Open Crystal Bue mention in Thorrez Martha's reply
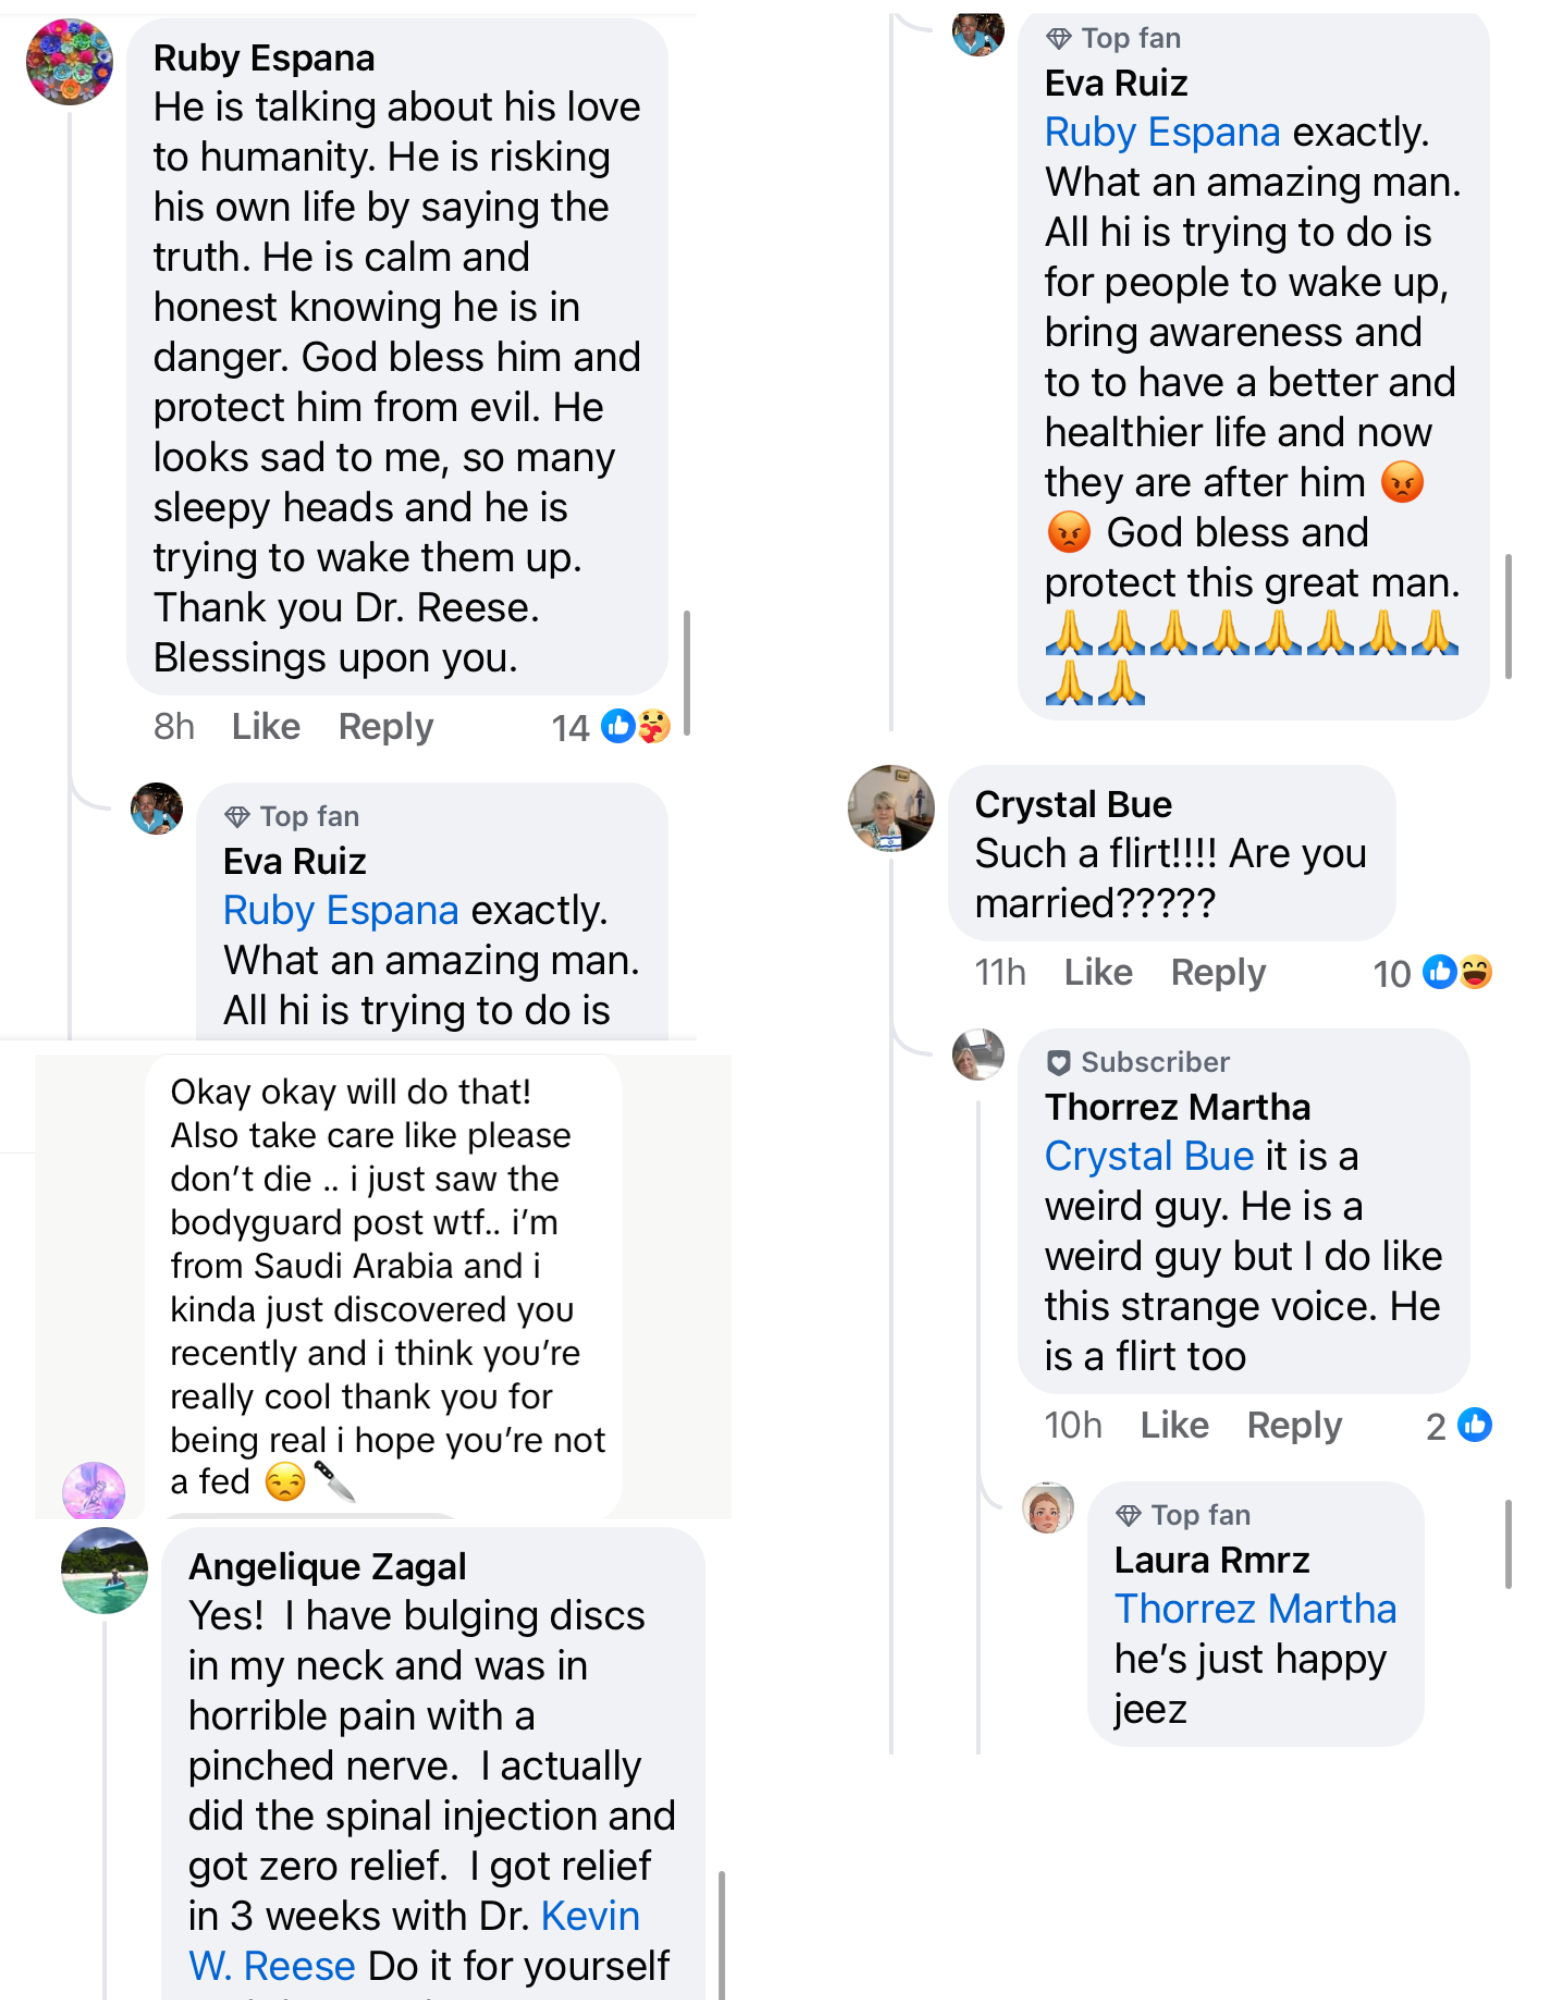 [x=1149, y=1156]
